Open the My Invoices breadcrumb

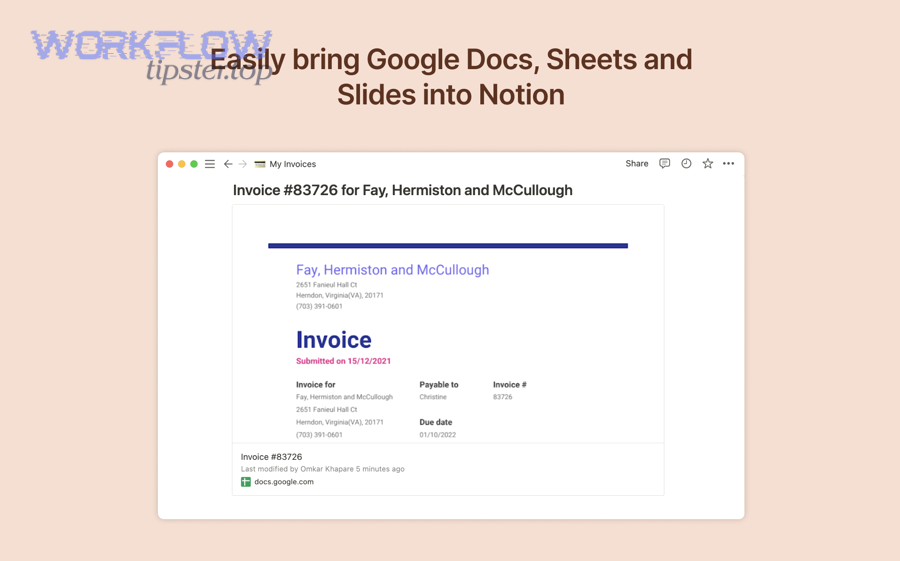(293, 164)
